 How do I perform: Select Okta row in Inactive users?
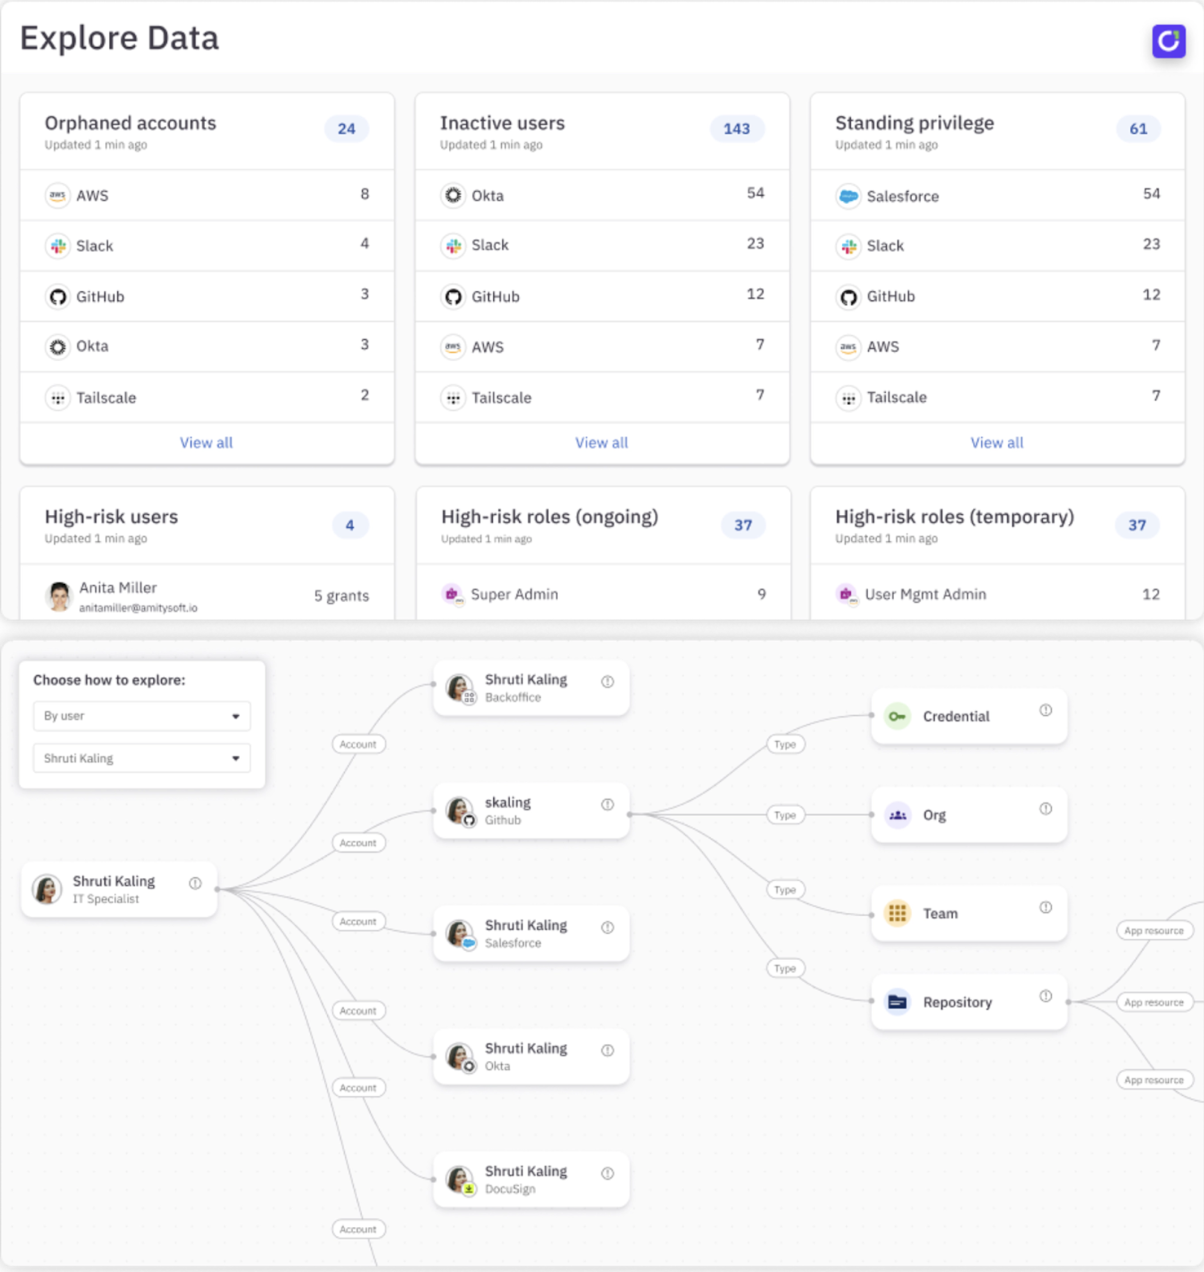click(601, 195)
